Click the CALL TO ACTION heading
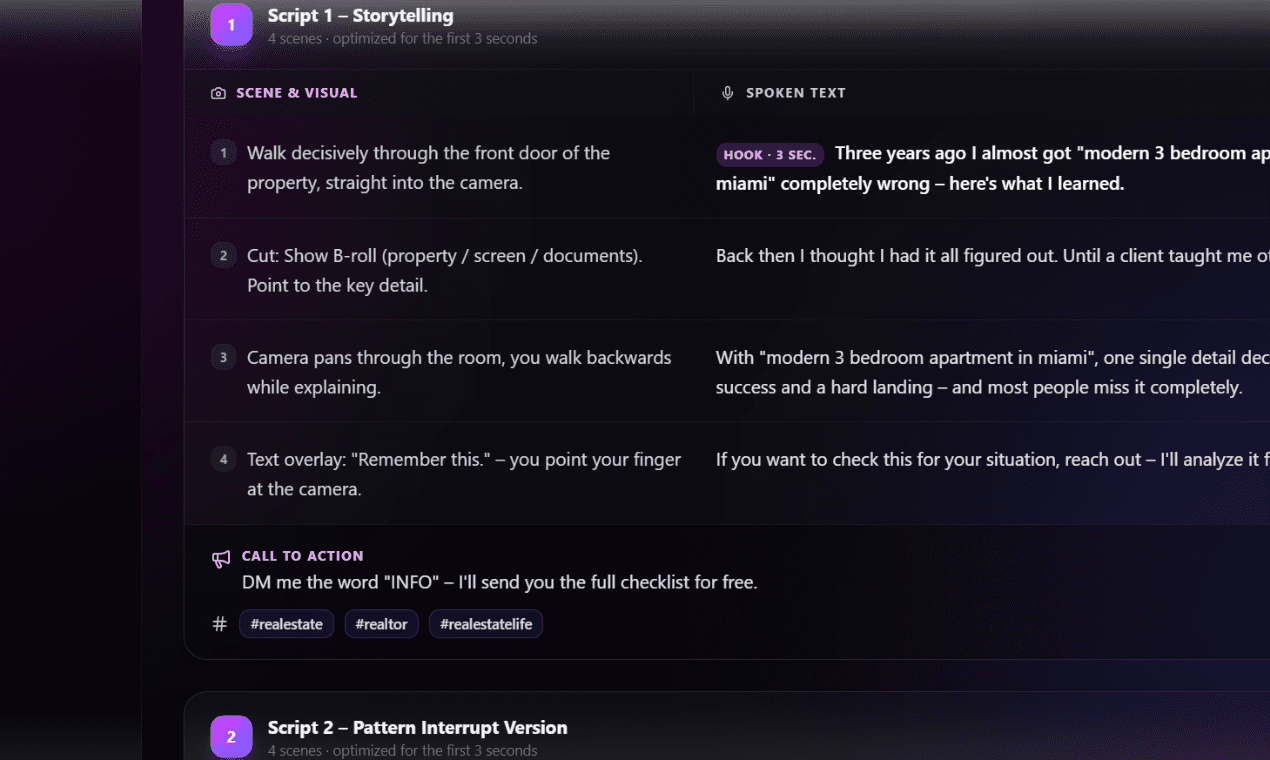1270x760 pixels. tap(302, 556)
